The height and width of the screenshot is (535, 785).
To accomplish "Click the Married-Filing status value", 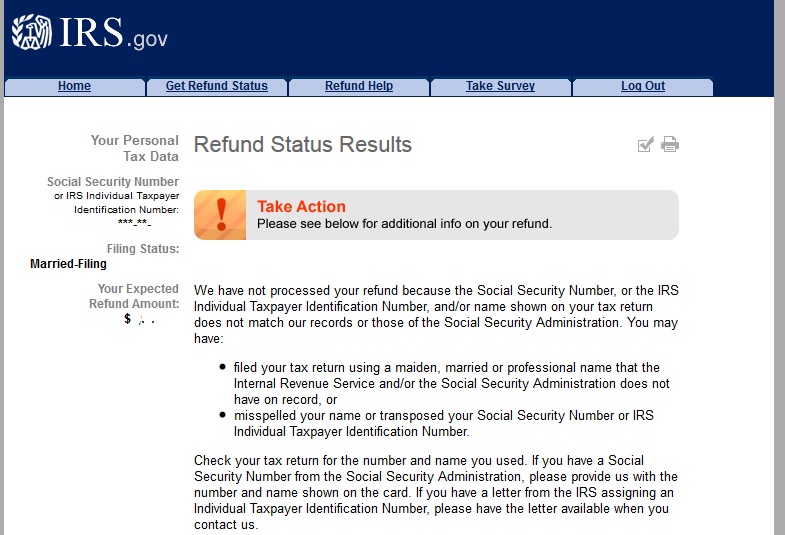I will pos(68,264).
